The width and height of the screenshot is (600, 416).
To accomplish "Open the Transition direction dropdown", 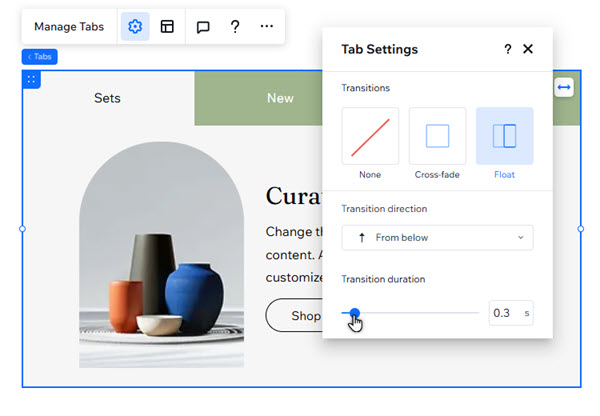I will [x=437, y=238].
